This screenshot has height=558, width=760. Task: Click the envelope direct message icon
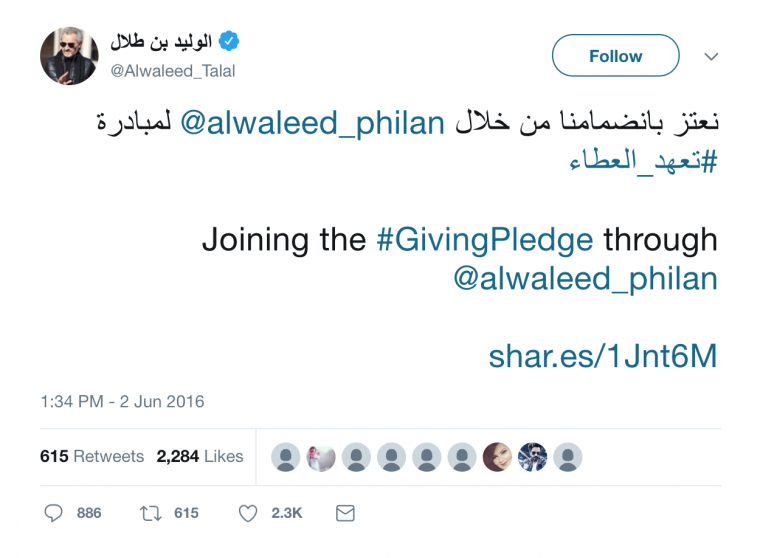pyautogui.click(x=345, y=513)
